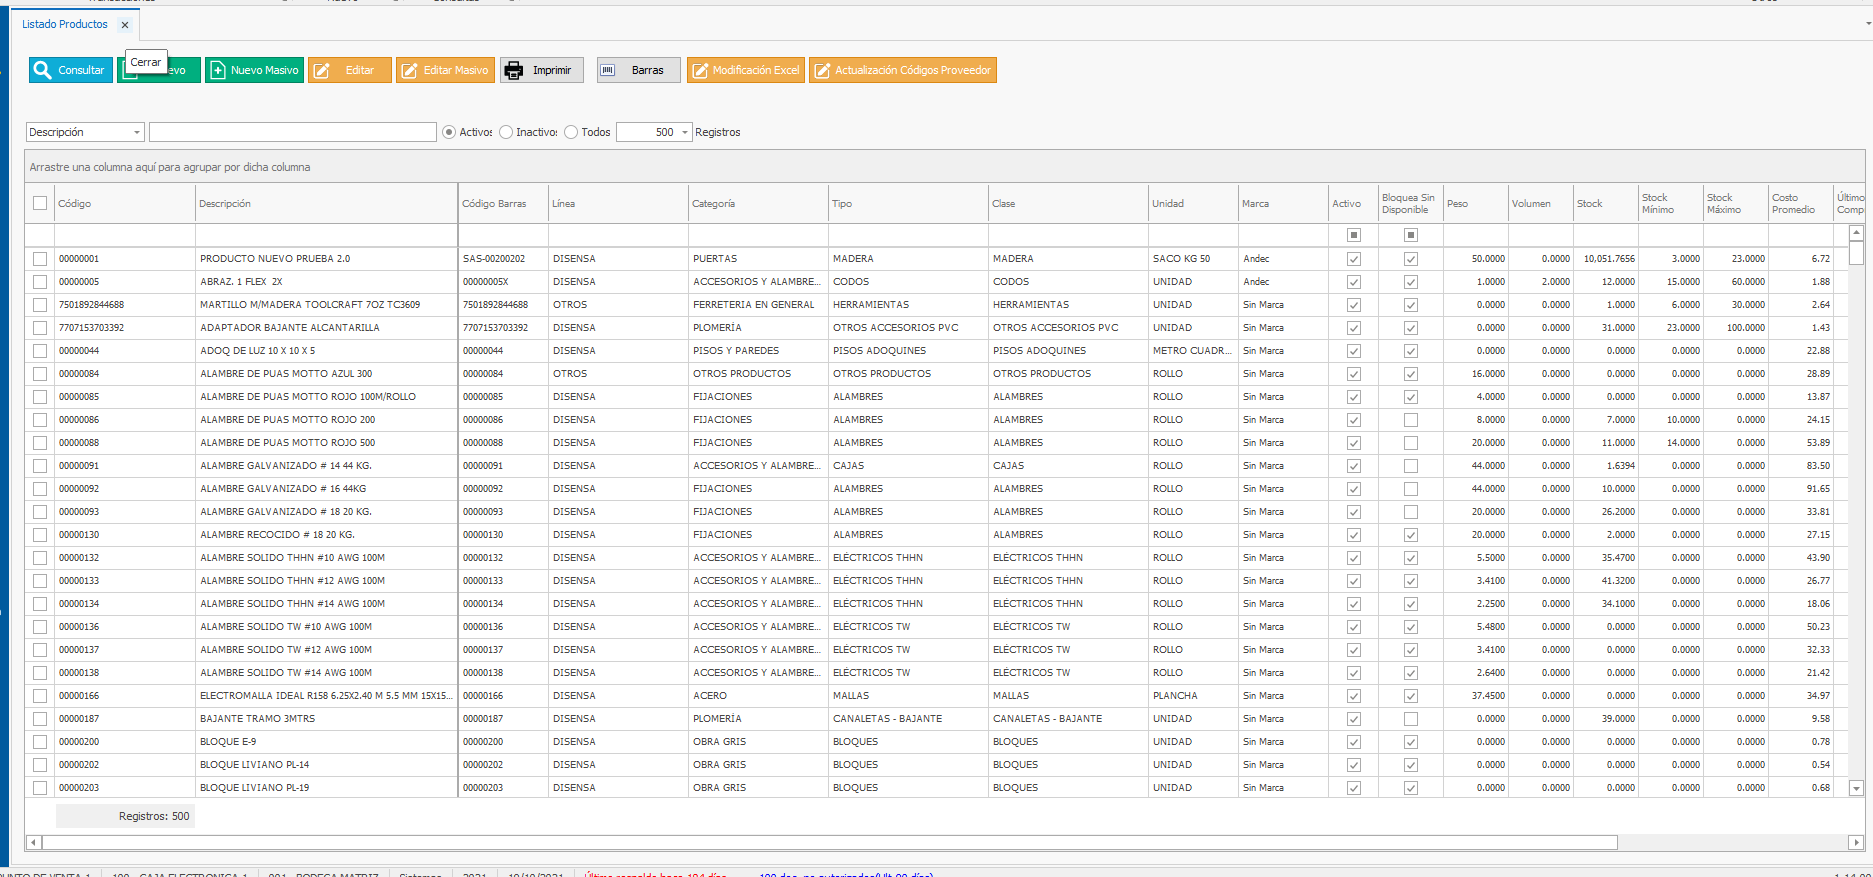
Task: Click the horizontal scrollbar at grid bottom
Action: [x=830, y=842]
